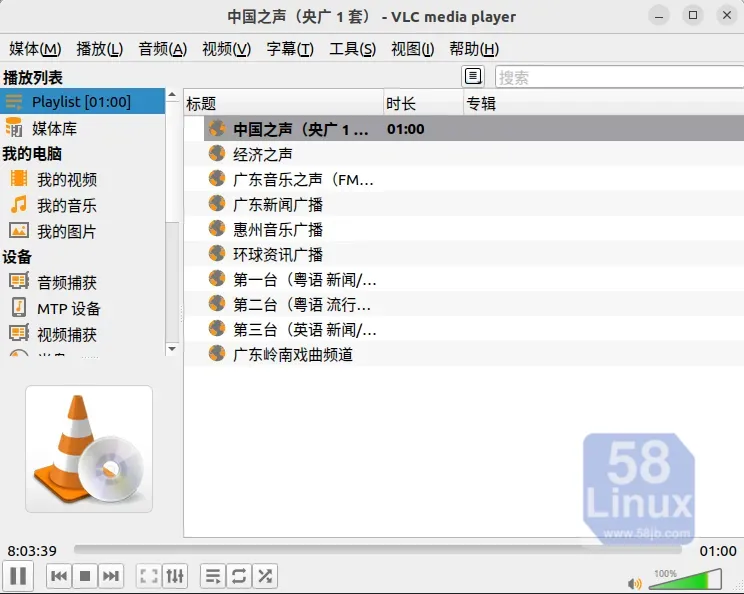Open the 字幕(T) menu
Screen dimensions: 744x594
[x=290, y=48]
